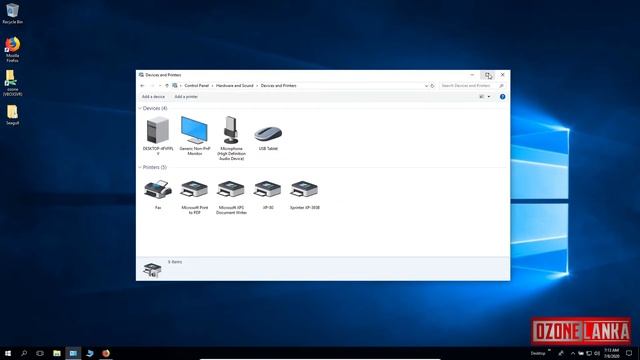Collapse the Devices (4) group
This screenshot has height=360, width=640.
(x=140, y=108)
